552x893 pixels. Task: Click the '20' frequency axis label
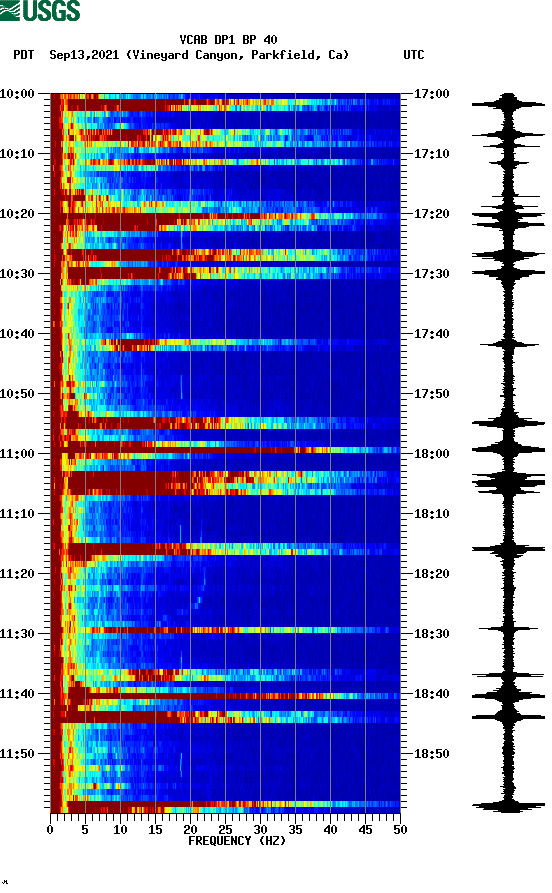190,830
